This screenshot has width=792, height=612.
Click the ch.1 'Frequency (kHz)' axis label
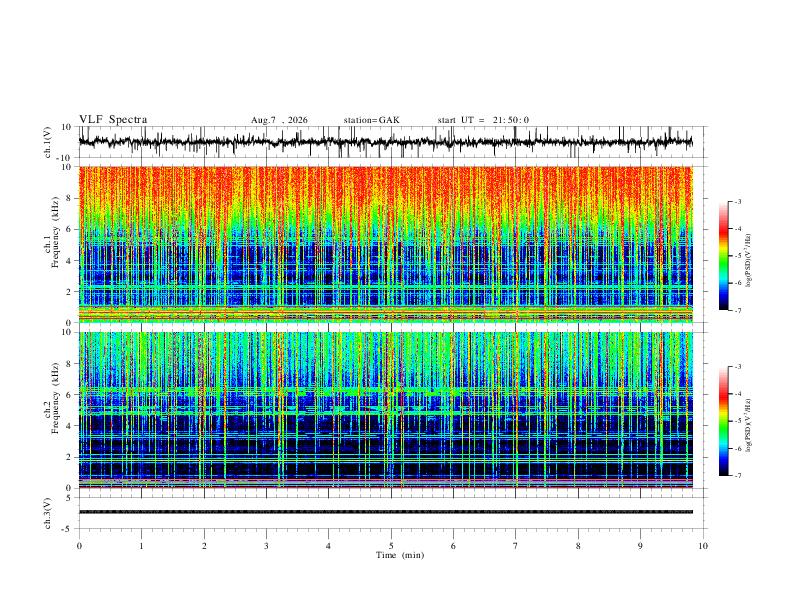55,232
